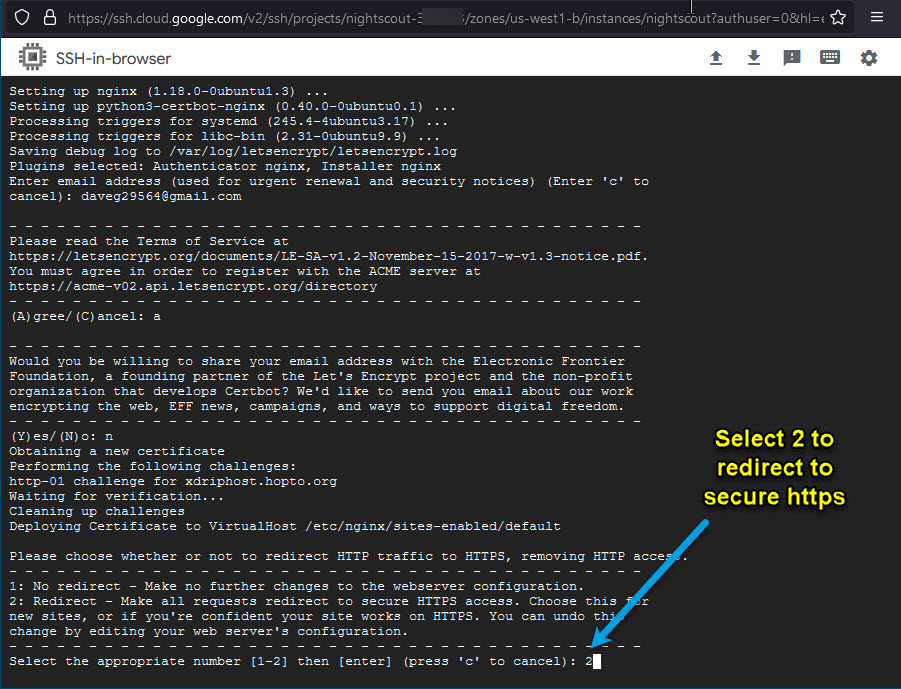
Task: Click the '2: Redirect' option line
Action: point(330,602)
